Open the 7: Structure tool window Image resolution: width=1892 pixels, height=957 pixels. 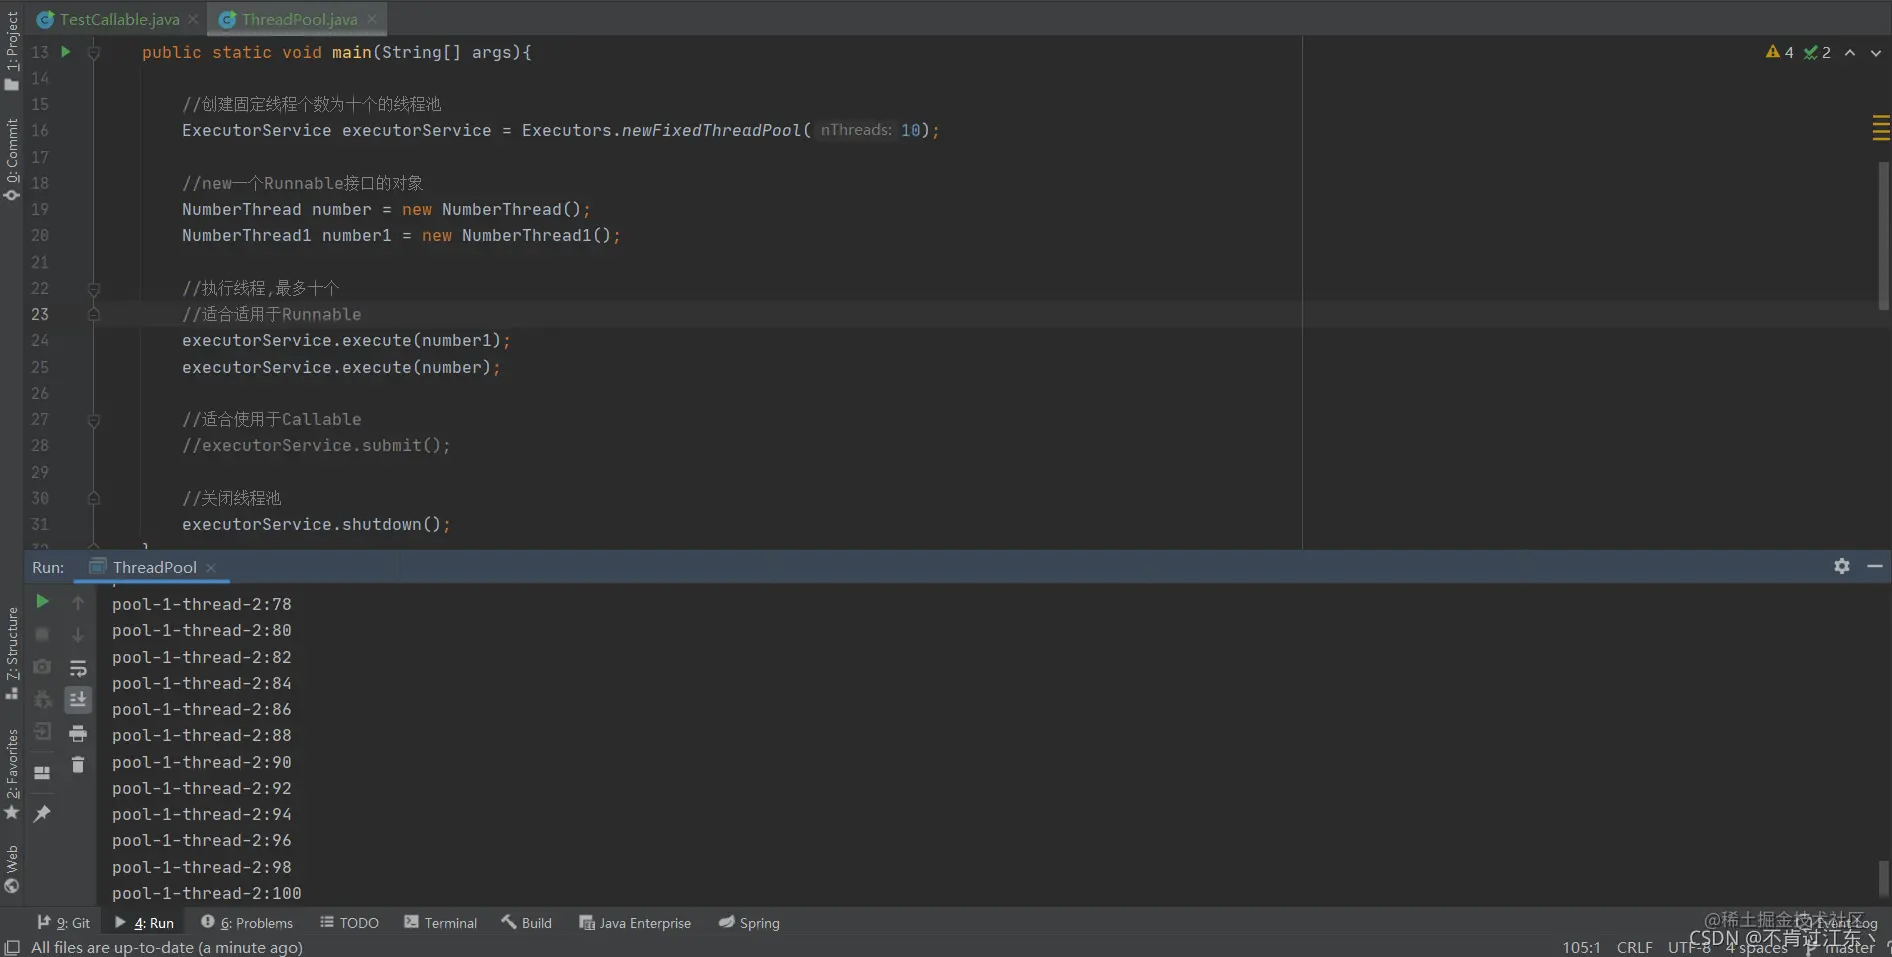[12, 652]
